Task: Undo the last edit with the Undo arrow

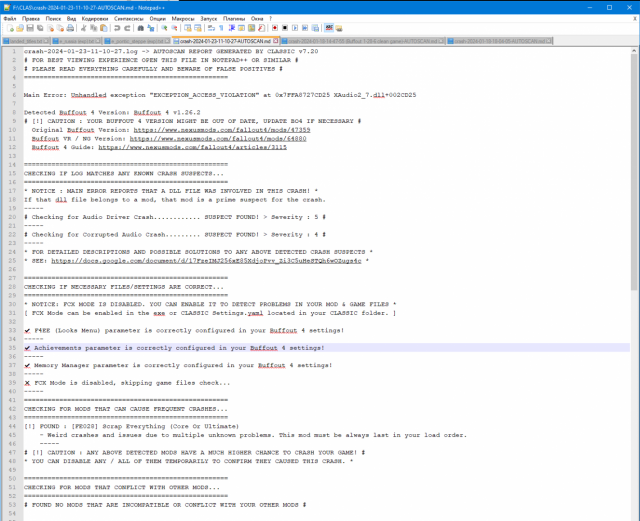Action: [x=117, y=28]
